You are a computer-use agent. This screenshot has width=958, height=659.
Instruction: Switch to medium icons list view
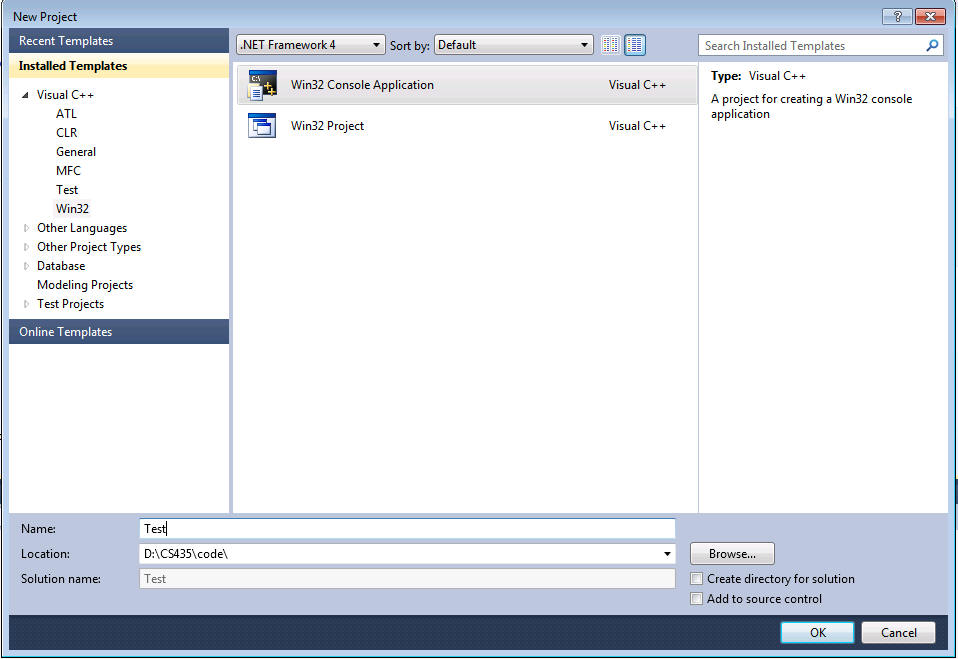tap(635, 45)
